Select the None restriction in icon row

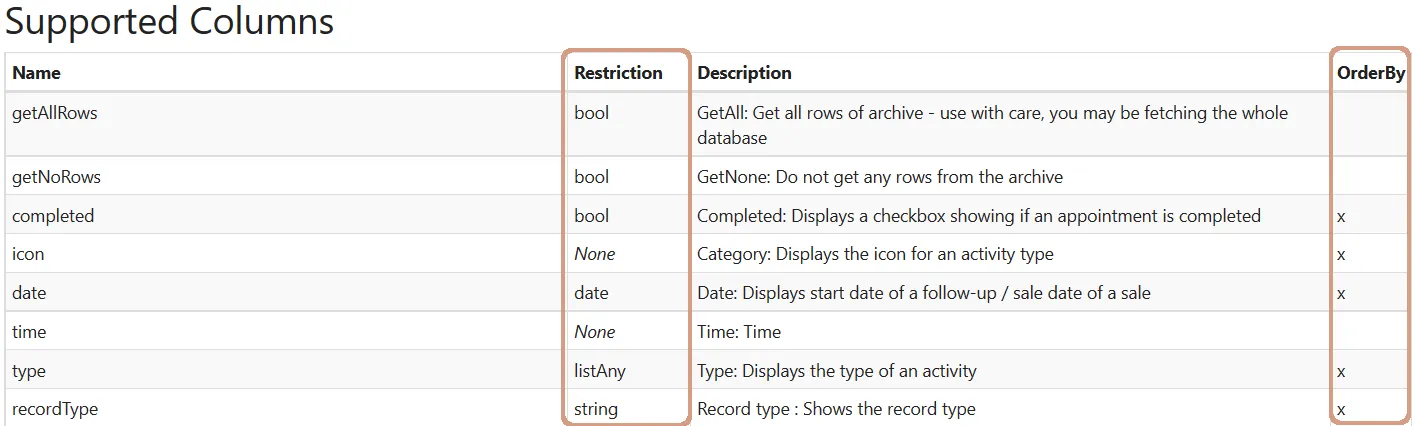pyautogui.click(x=595, y=254)
